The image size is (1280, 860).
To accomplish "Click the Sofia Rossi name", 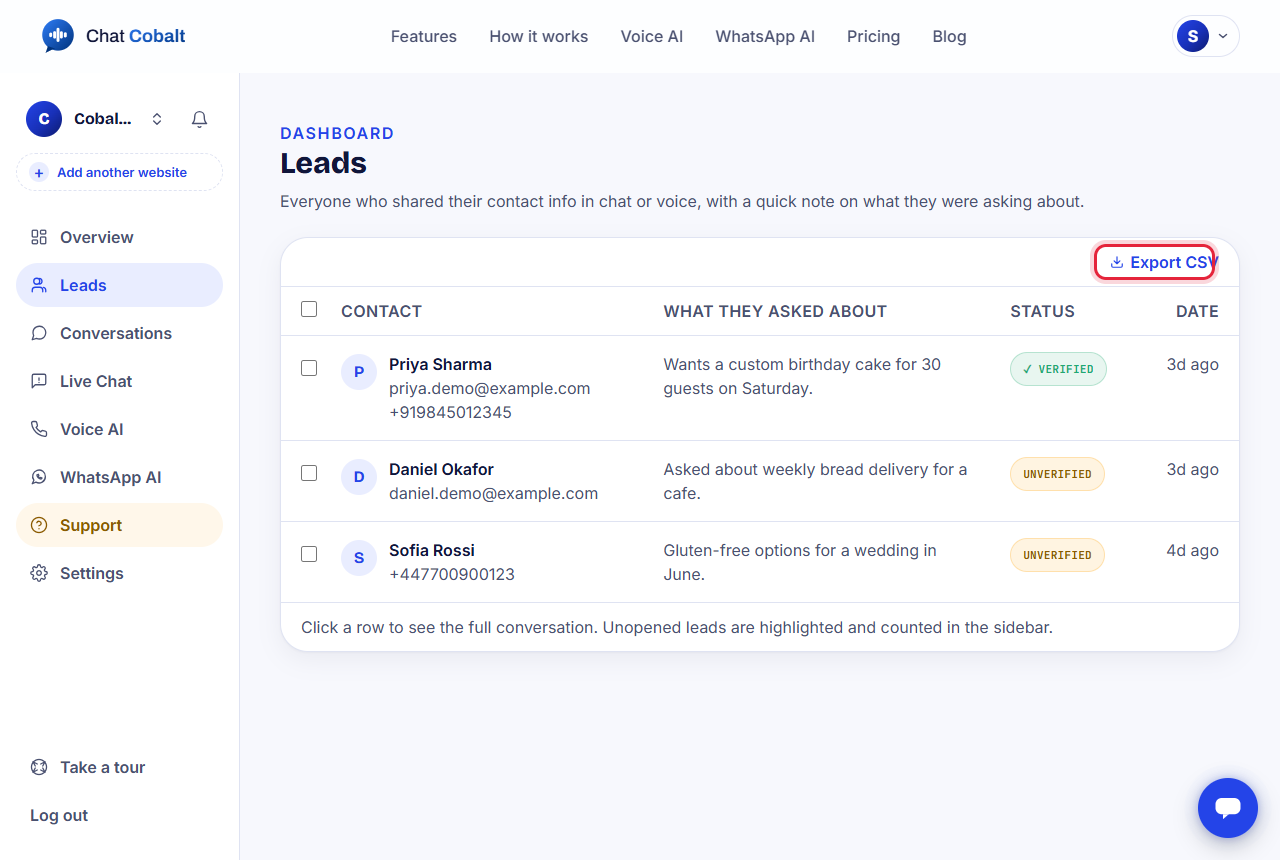I will 432,550.
